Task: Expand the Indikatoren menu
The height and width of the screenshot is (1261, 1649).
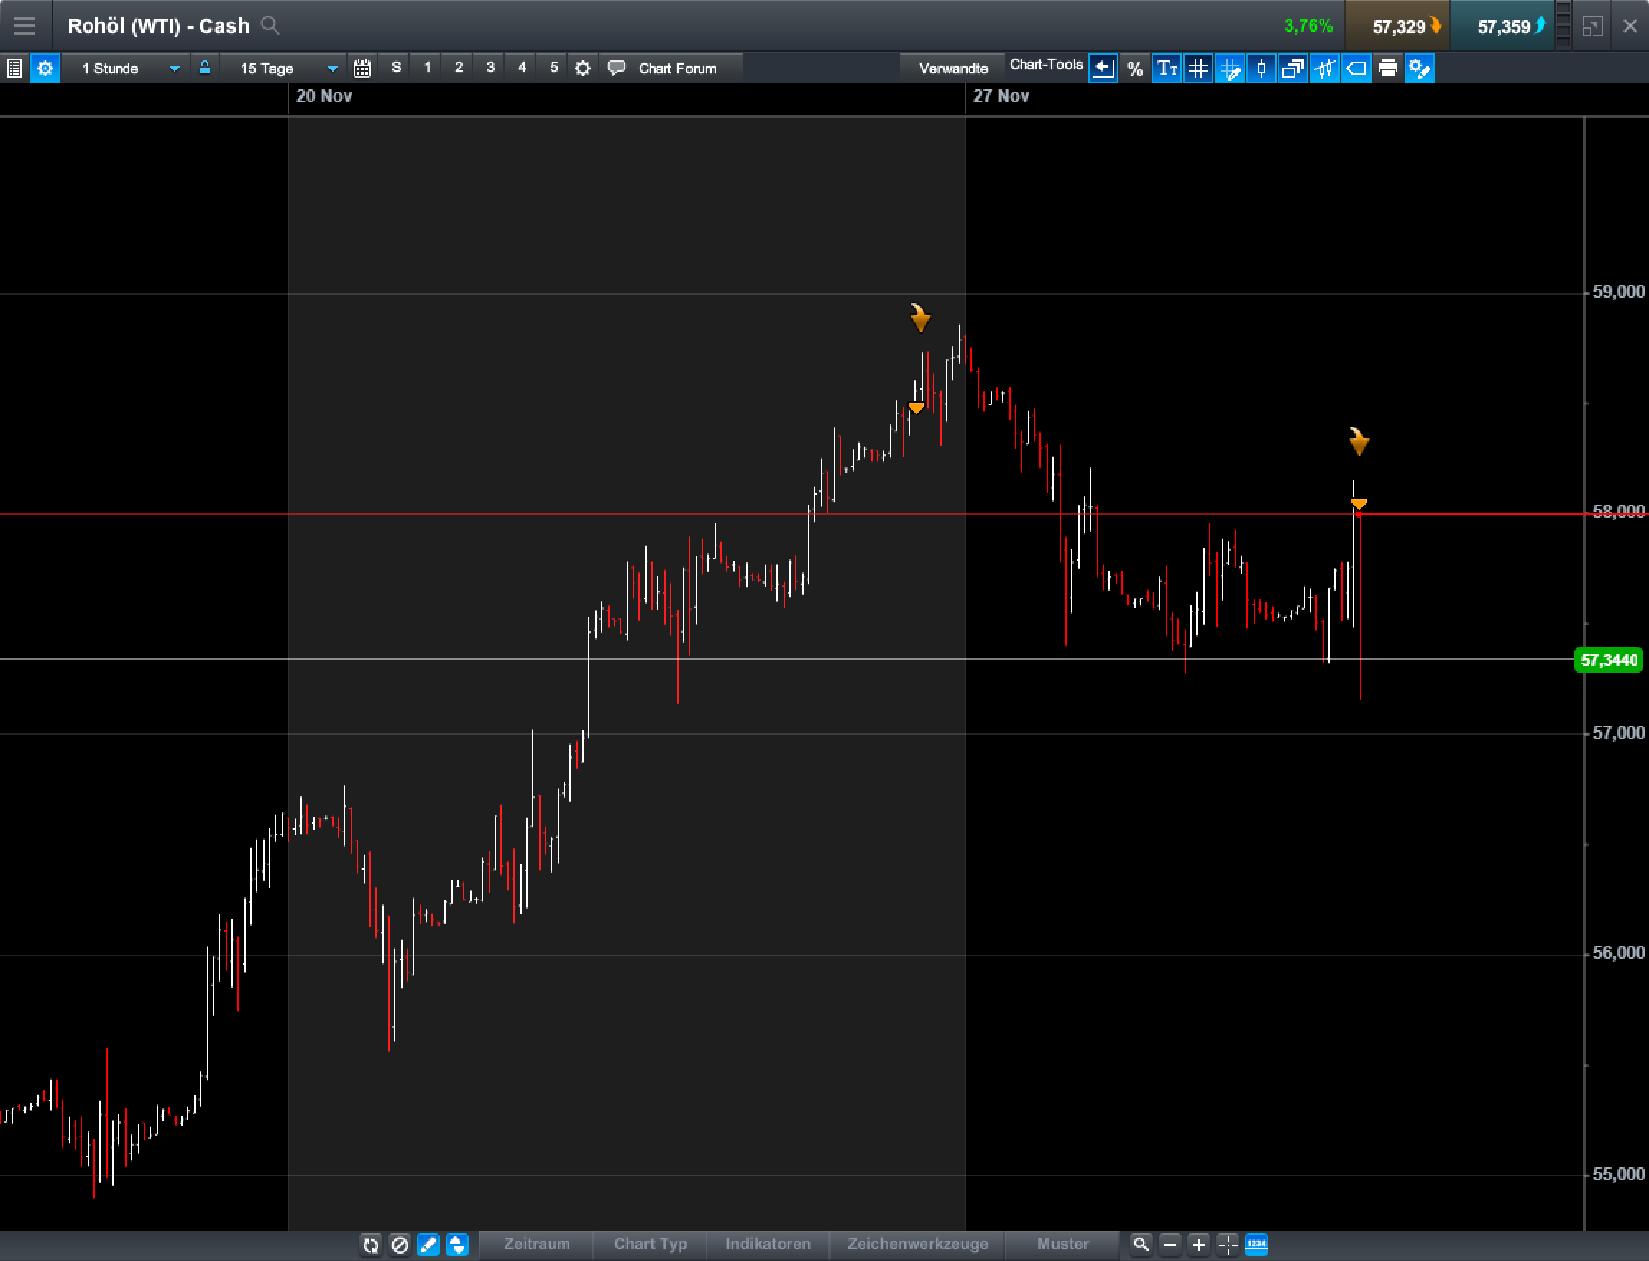Action: (x=767, y=1245)
